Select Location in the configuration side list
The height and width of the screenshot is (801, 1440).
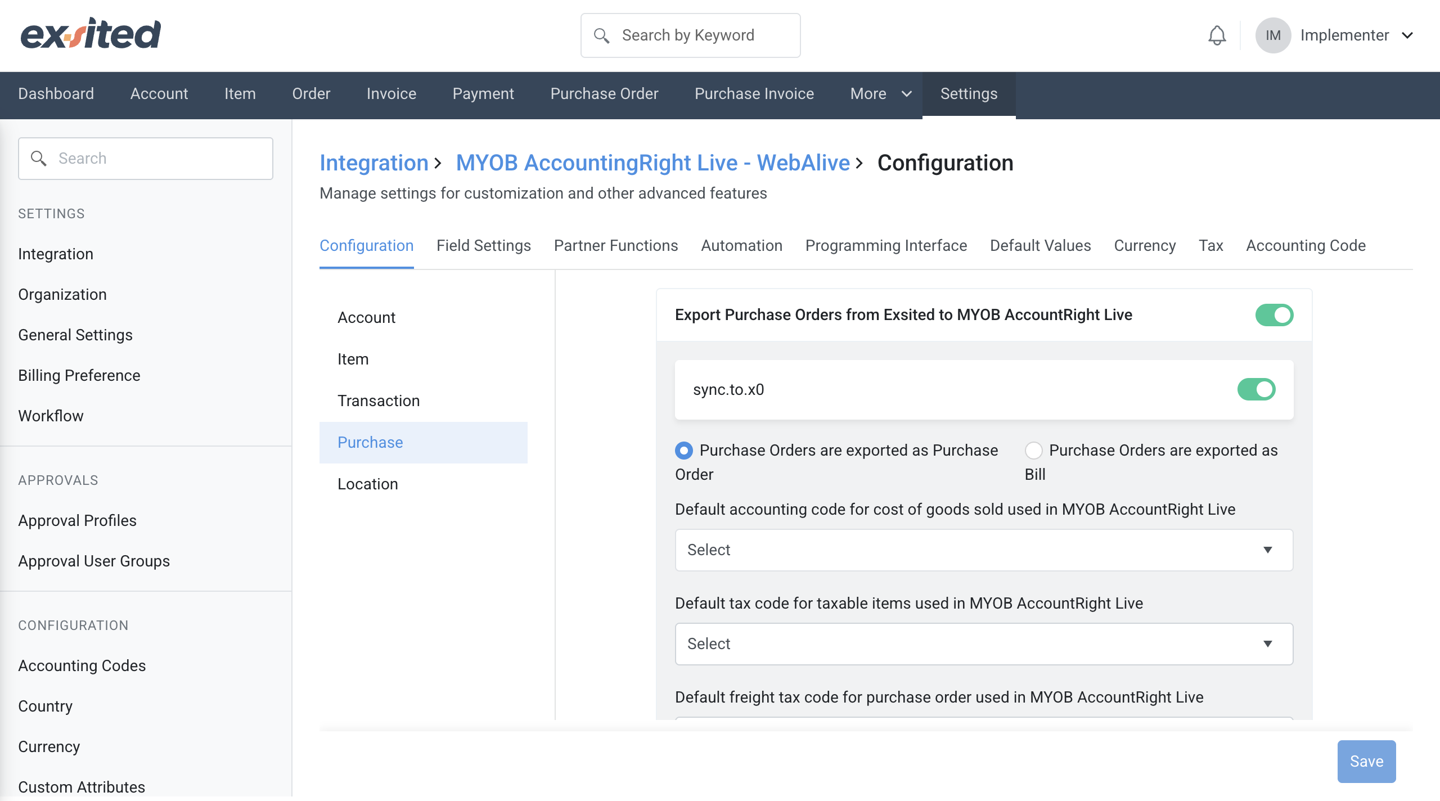pos(423,484)
